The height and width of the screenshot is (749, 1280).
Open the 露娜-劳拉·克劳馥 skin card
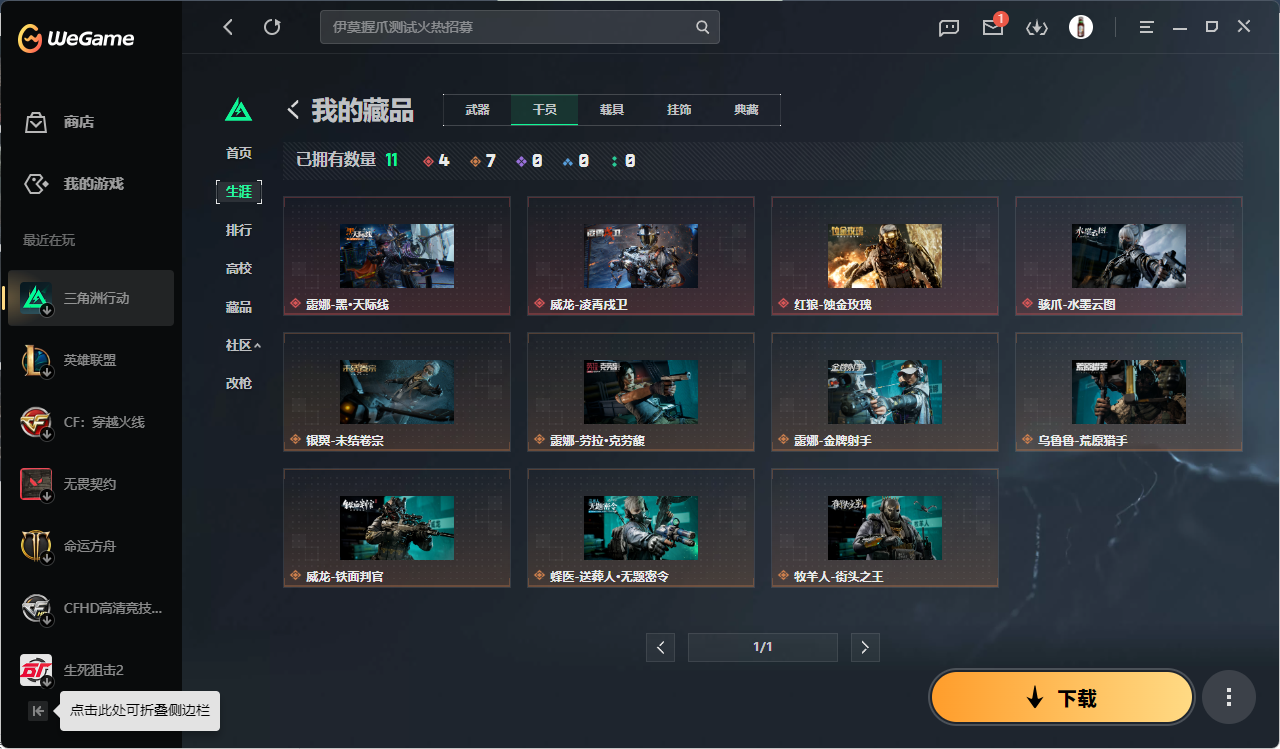coord(641,392)
